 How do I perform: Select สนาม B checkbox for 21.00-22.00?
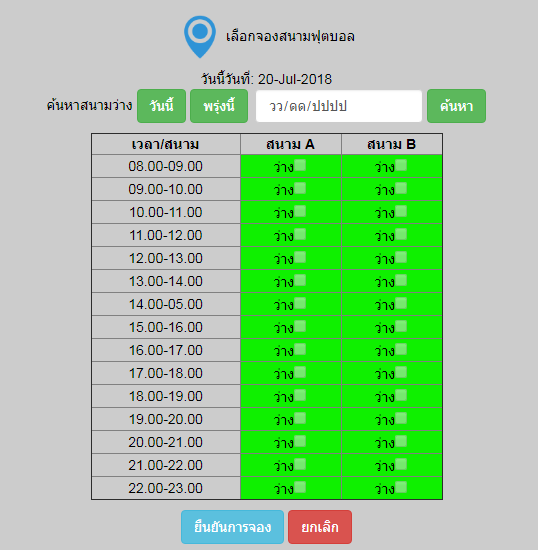tap(401, 464)
